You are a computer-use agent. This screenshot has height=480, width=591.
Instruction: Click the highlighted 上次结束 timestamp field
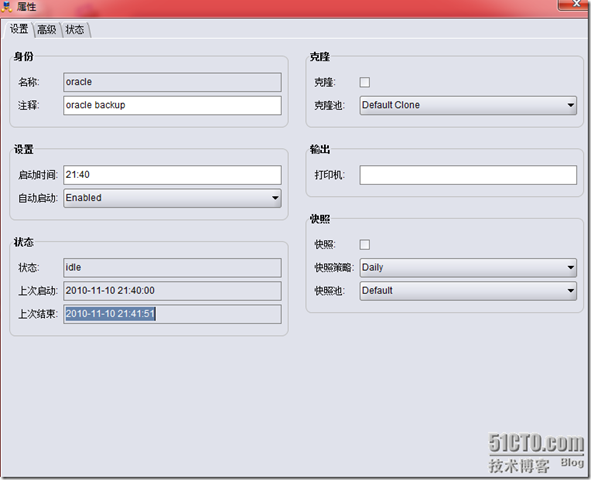[x=172, y=314]
